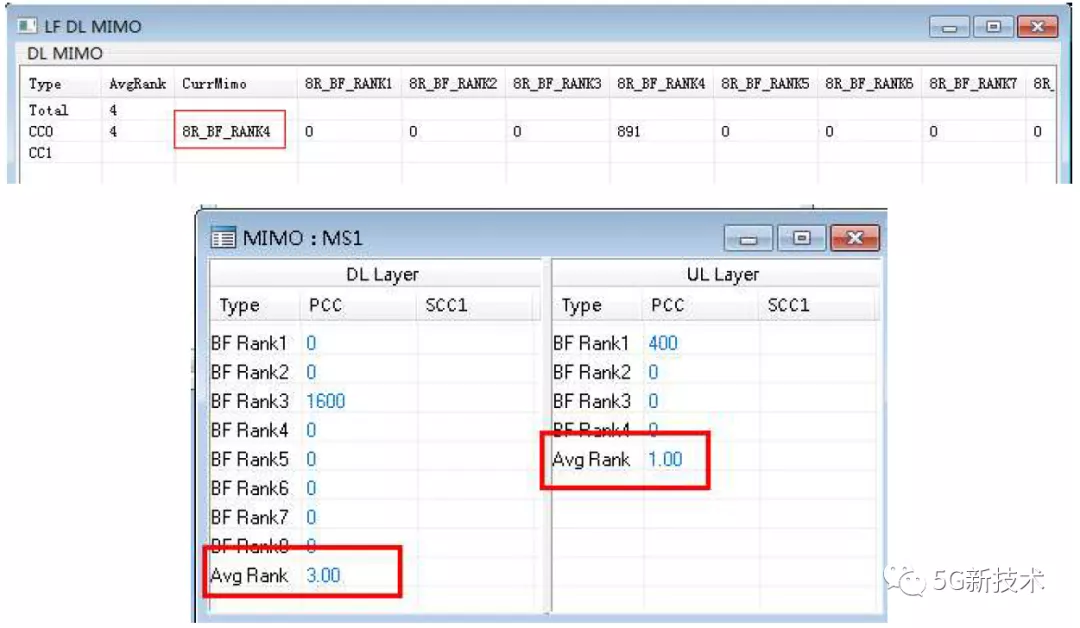
Task: Close the LF DL MIMO window
Action: point(1037,27)
